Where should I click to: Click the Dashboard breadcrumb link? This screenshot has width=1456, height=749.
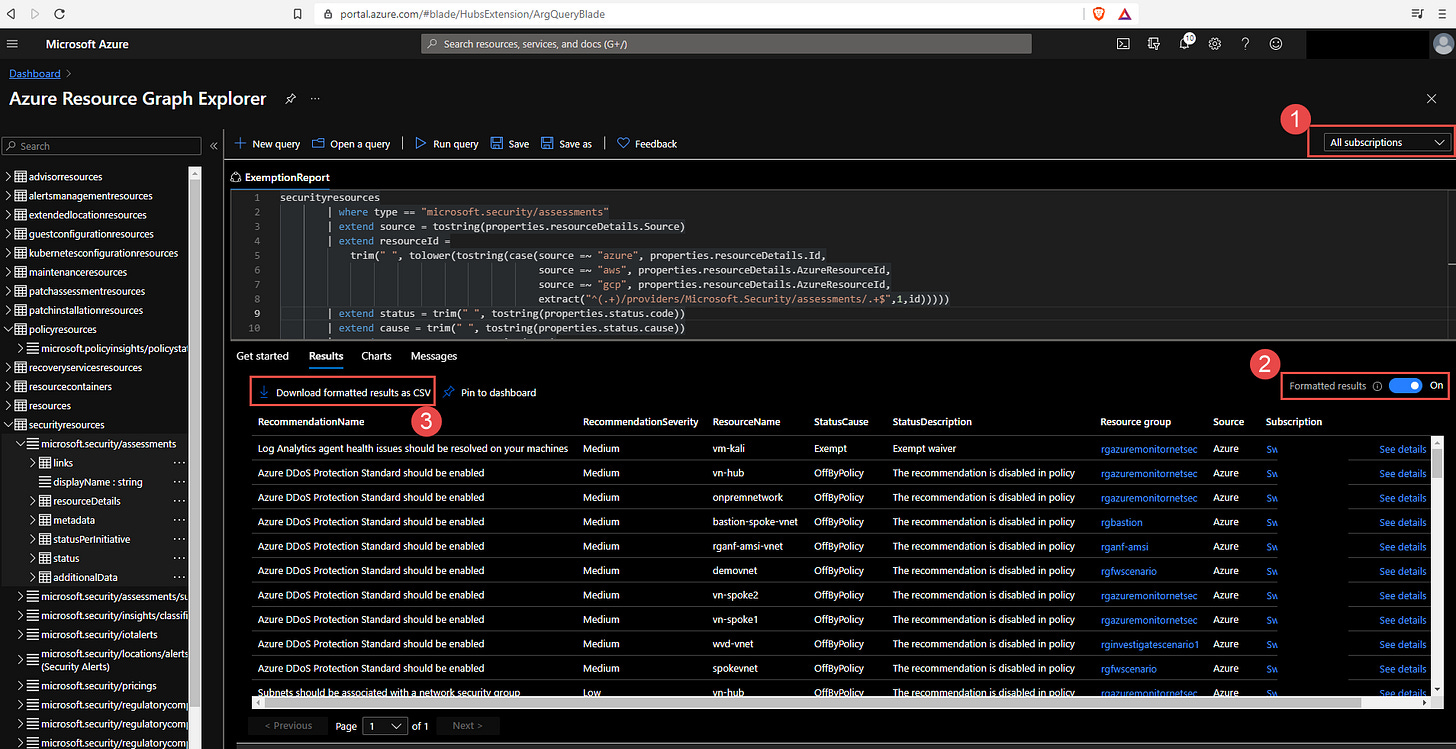[x=34, y=74]
